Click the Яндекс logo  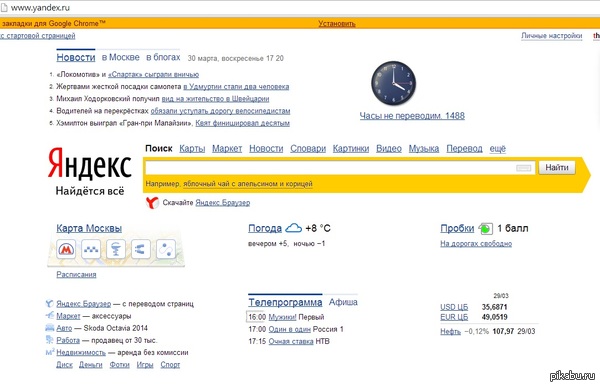(90, 163)
